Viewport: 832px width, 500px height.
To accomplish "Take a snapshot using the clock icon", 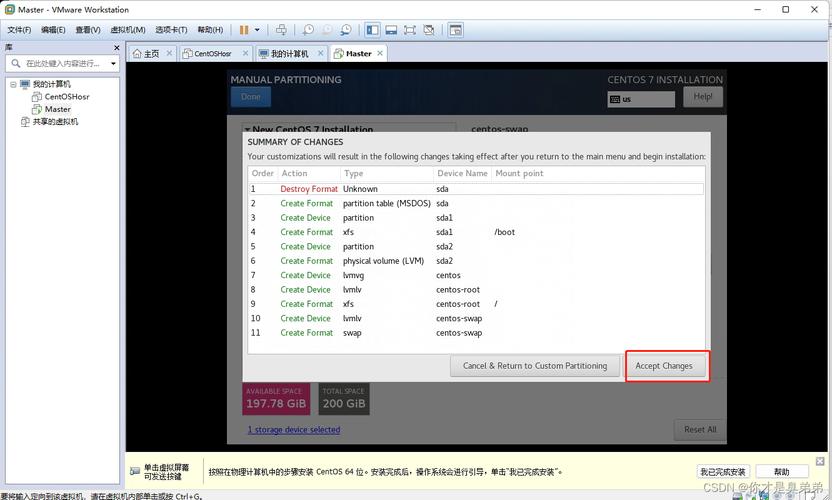I will pos(308,30).
